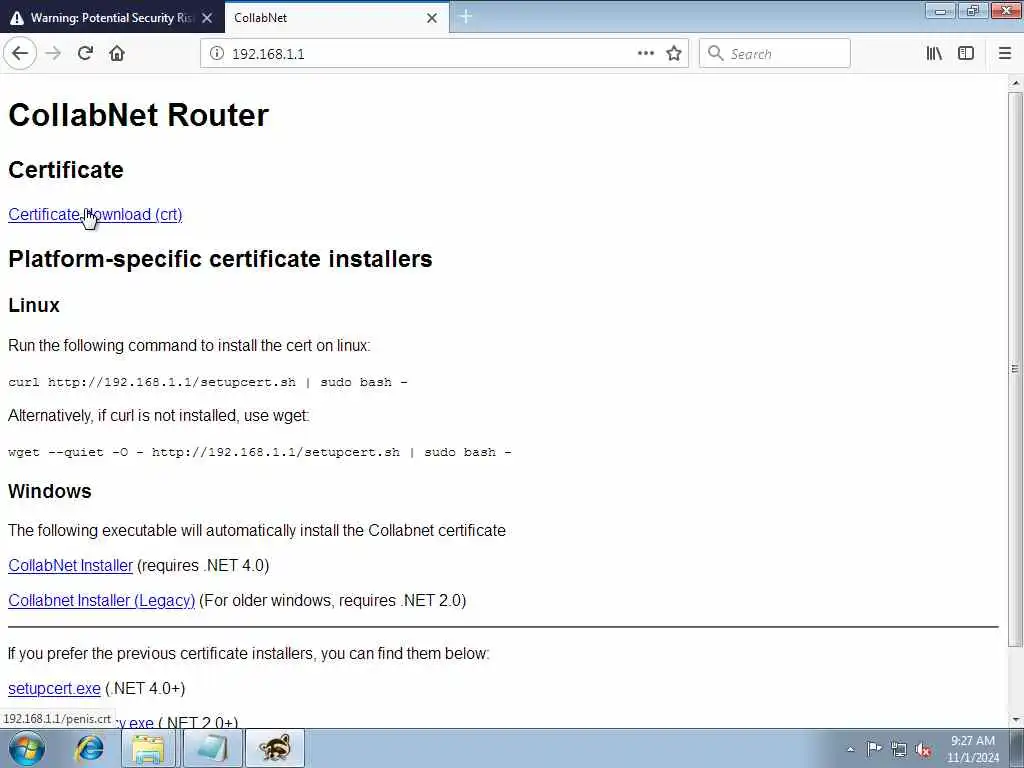The height and width of the screenshot is (768, 1024).
Task: Open the notepad-style taskbar application
Action: click(213, 748)
